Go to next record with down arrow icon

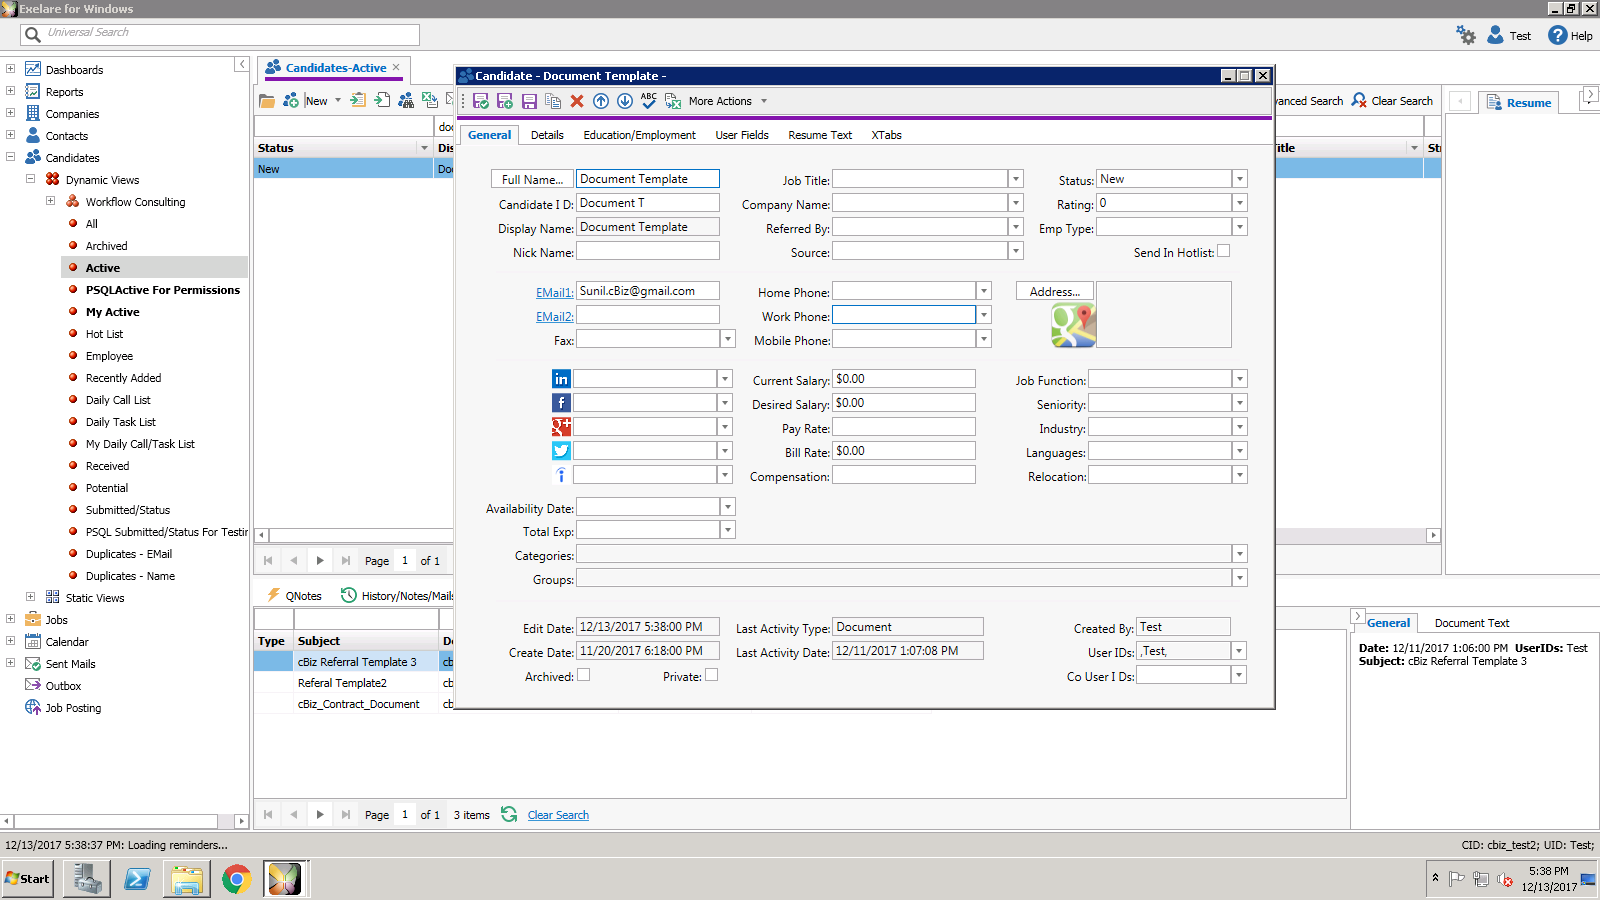pos(625,101)
